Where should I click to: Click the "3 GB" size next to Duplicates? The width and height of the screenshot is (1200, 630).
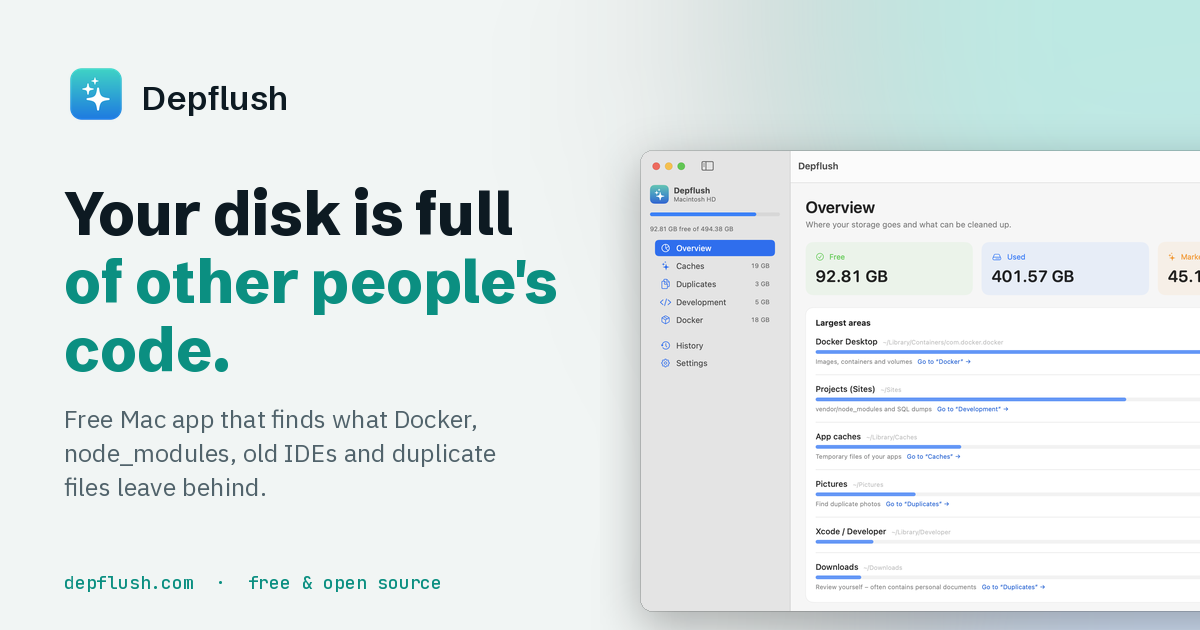(762, 284)
